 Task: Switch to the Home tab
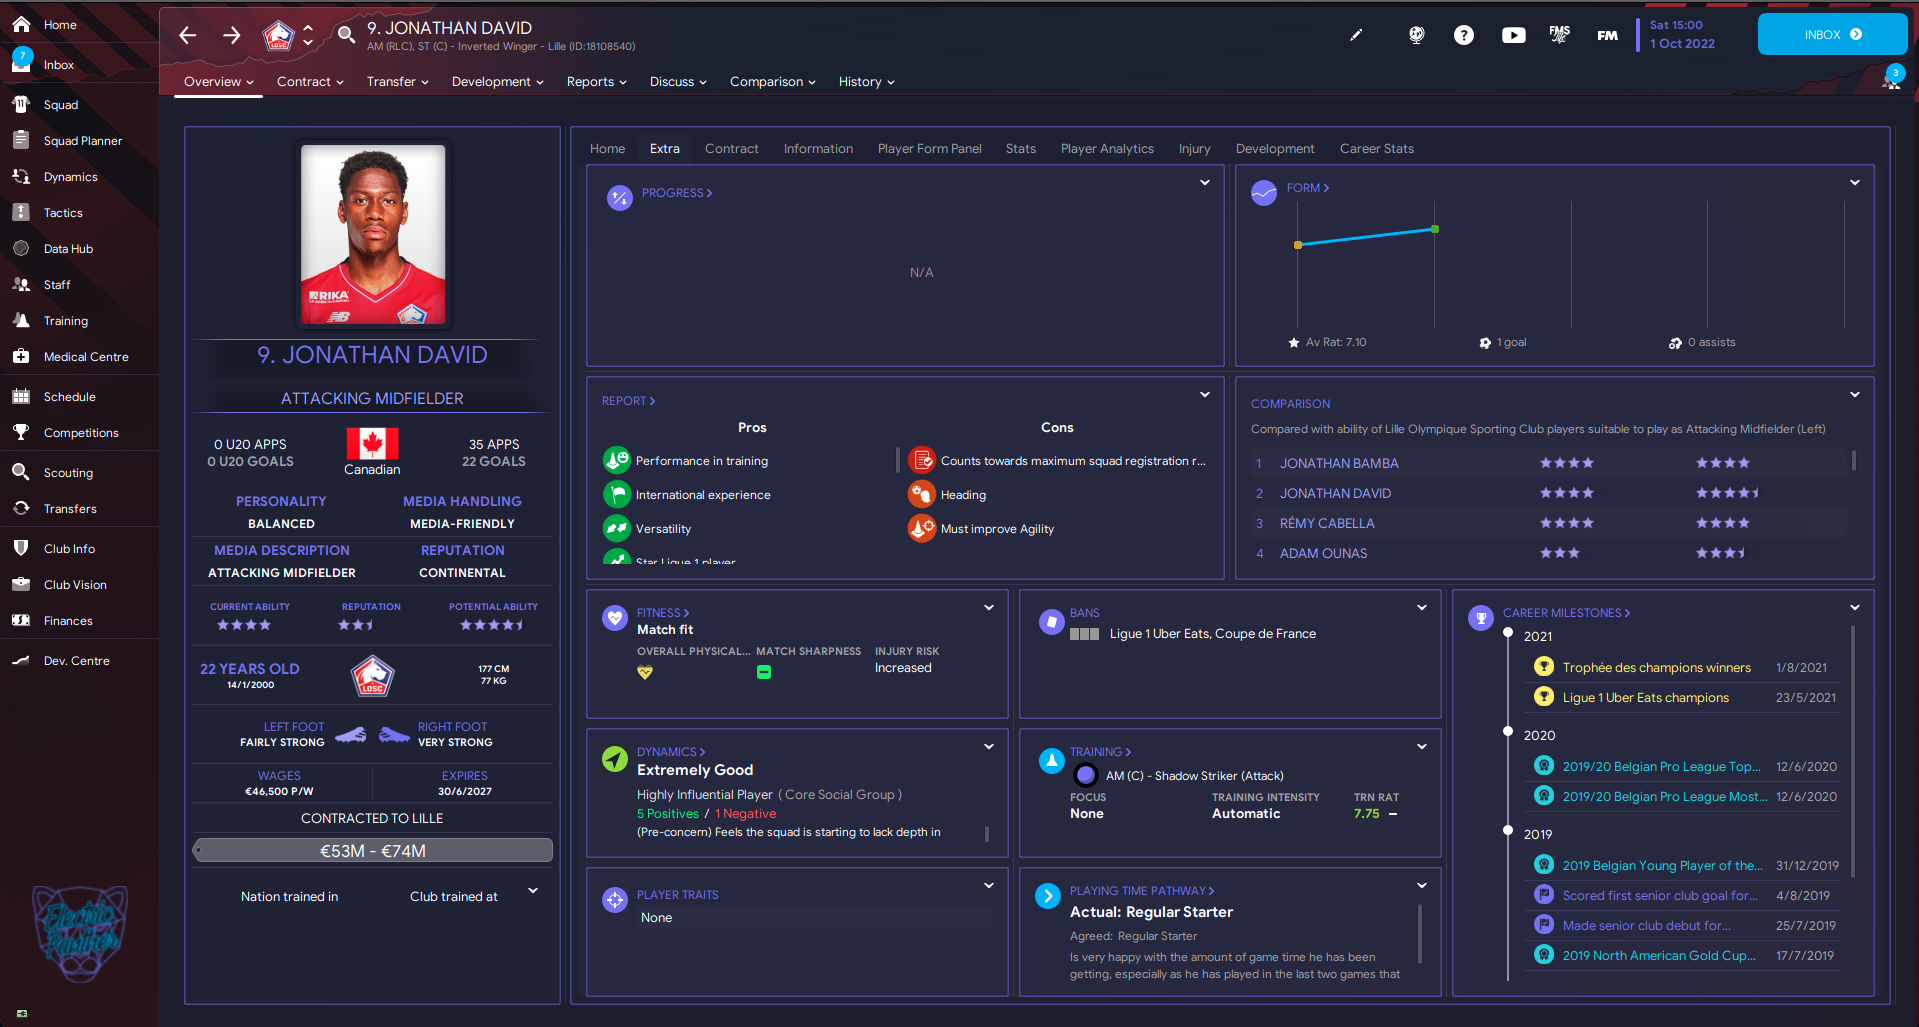pyautogui.click(x=607, y=149)
